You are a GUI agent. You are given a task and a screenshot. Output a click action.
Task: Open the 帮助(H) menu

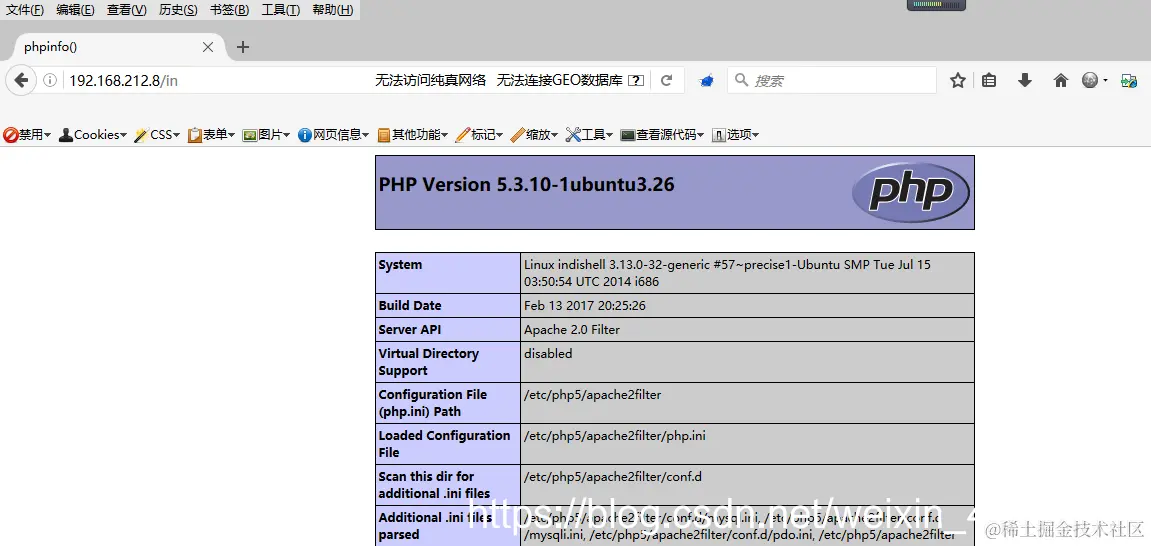click(x=333, y=10)
